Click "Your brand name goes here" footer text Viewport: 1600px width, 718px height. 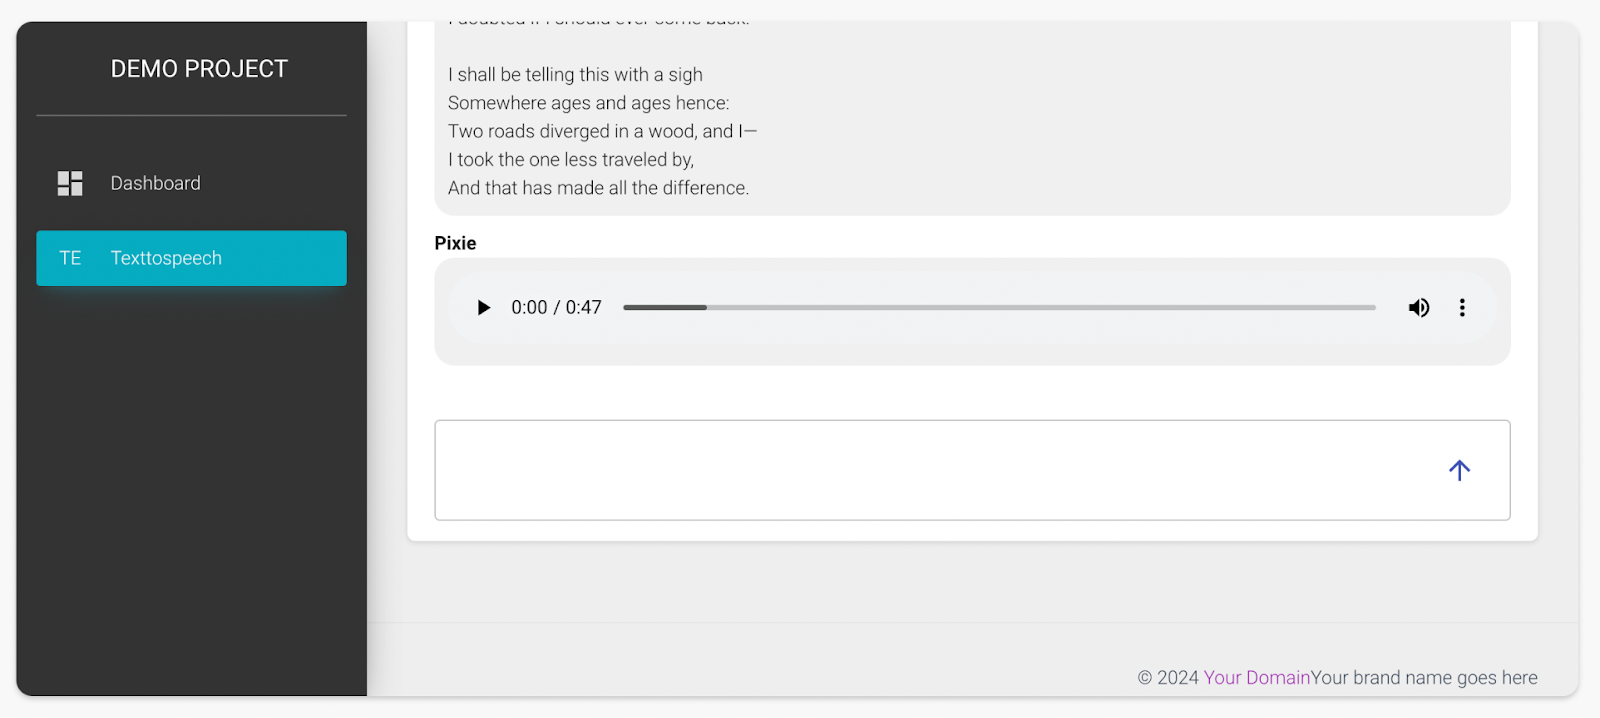click(1424, 678)
